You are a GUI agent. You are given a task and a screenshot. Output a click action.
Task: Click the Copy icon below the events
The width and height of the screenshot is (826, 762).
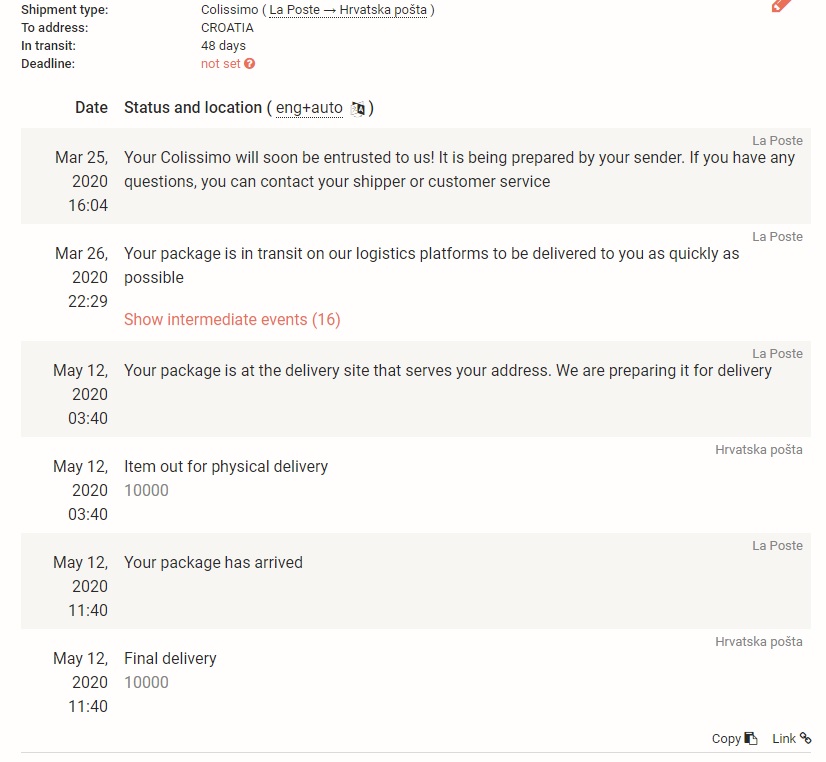pyautogui.click(x=751, y=739)
